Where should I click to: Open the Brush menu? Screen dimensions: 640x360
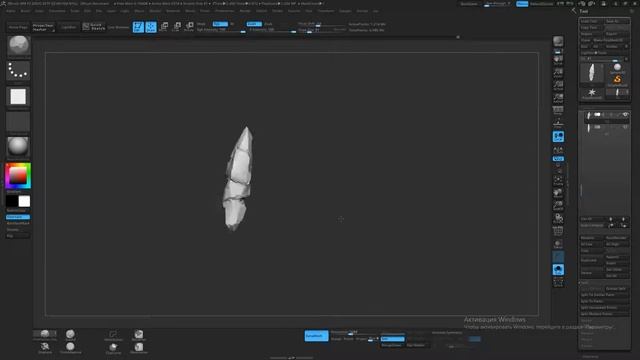(25, 11)
